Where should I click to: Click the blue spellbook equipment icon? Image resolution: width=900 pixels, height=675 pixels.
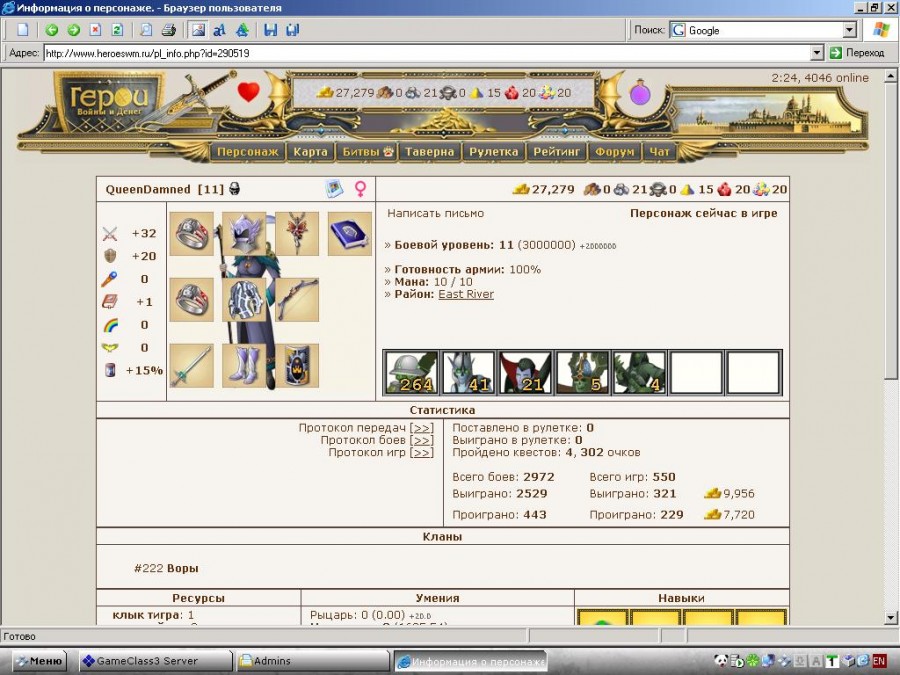pos(350,234)
